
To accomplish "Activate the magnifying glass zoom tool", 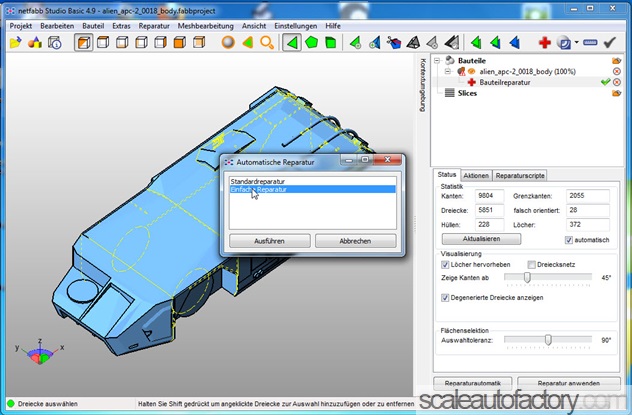I will pos(267,42).
